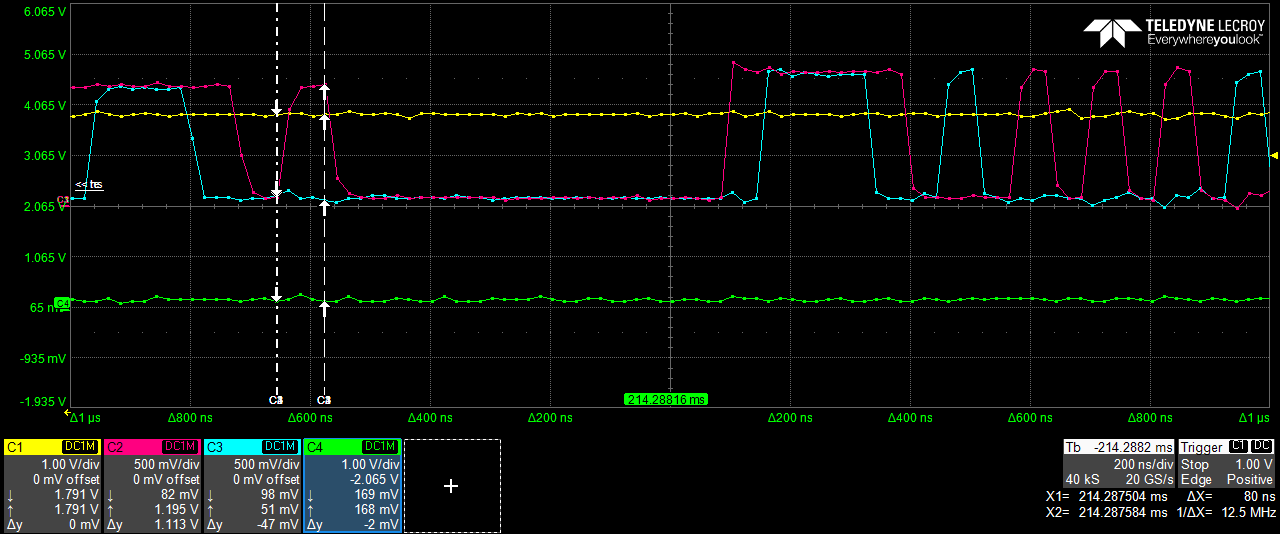Screen dimensions: 1280x534
Task: Click the Tb delay value -214.2882 ms
Action: (x=1132, y=446)
